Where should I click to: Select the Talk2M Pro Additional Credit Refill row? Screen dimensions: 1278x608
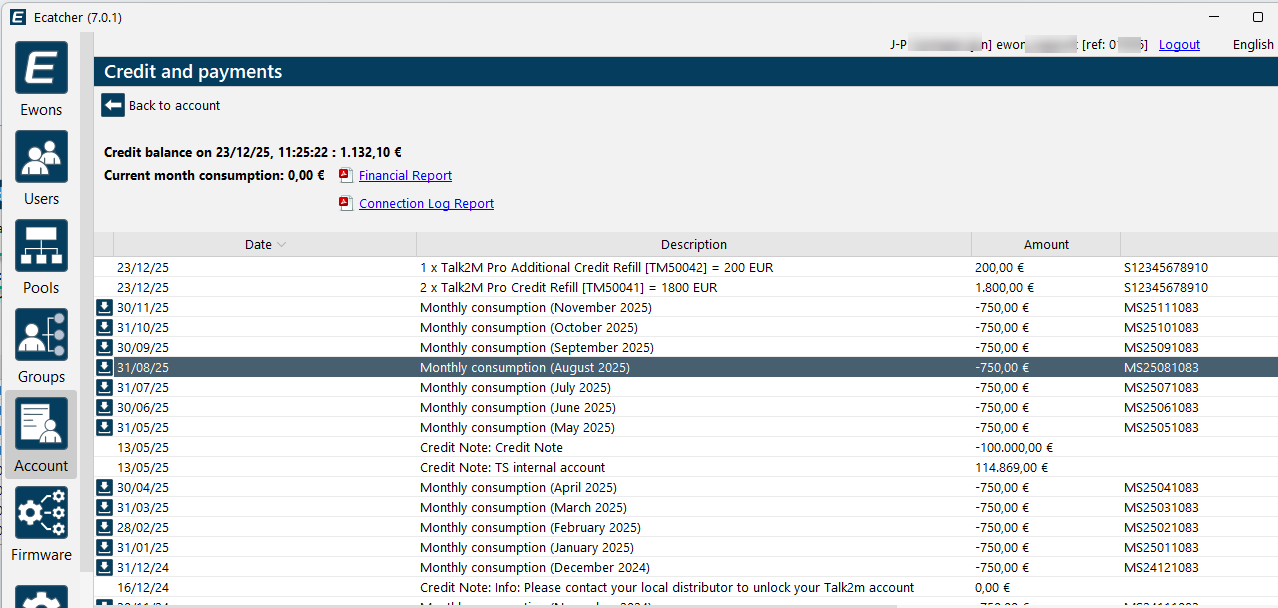596,268
